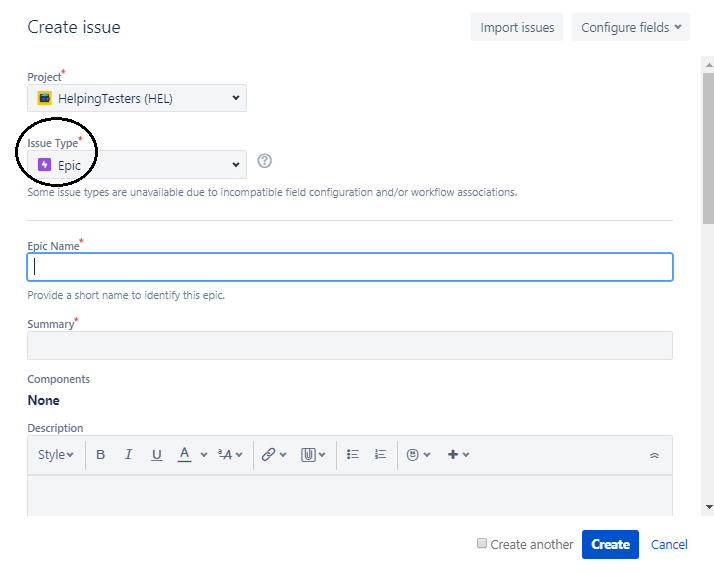The height and width of the screenshot is (572, 714).
Task: Open the Issue Type dropdown showing Epic
Action: click(x=137, y=164)
